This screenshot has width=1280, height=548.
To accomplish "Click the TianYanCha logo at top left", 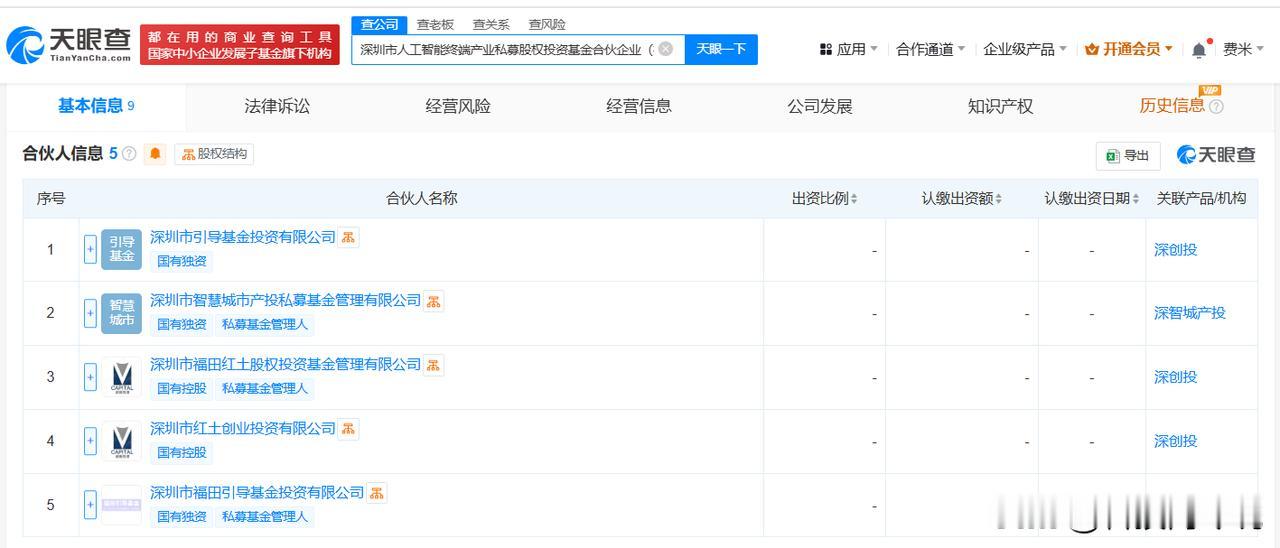I will point(69,45).
